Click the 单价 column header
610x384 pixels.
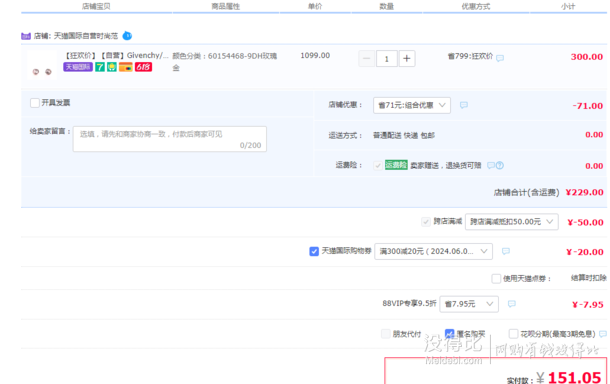315,6
